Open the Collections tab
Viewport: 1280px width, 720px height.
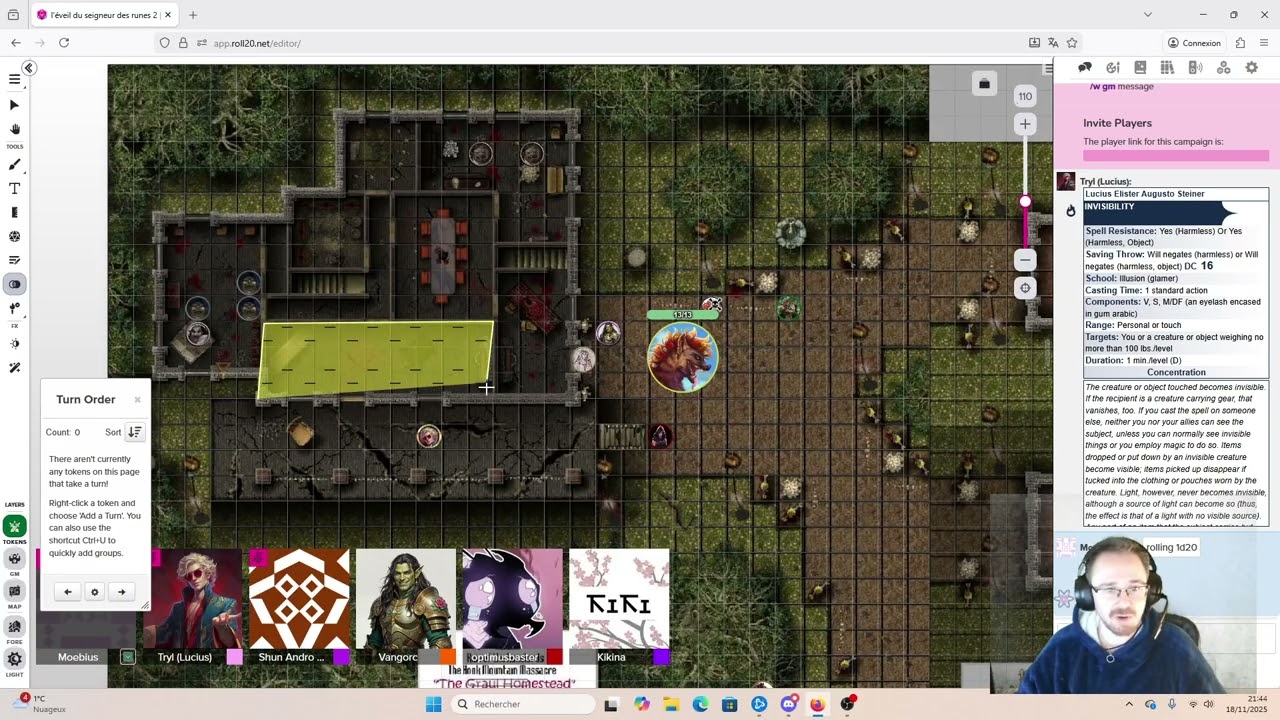1223,68
